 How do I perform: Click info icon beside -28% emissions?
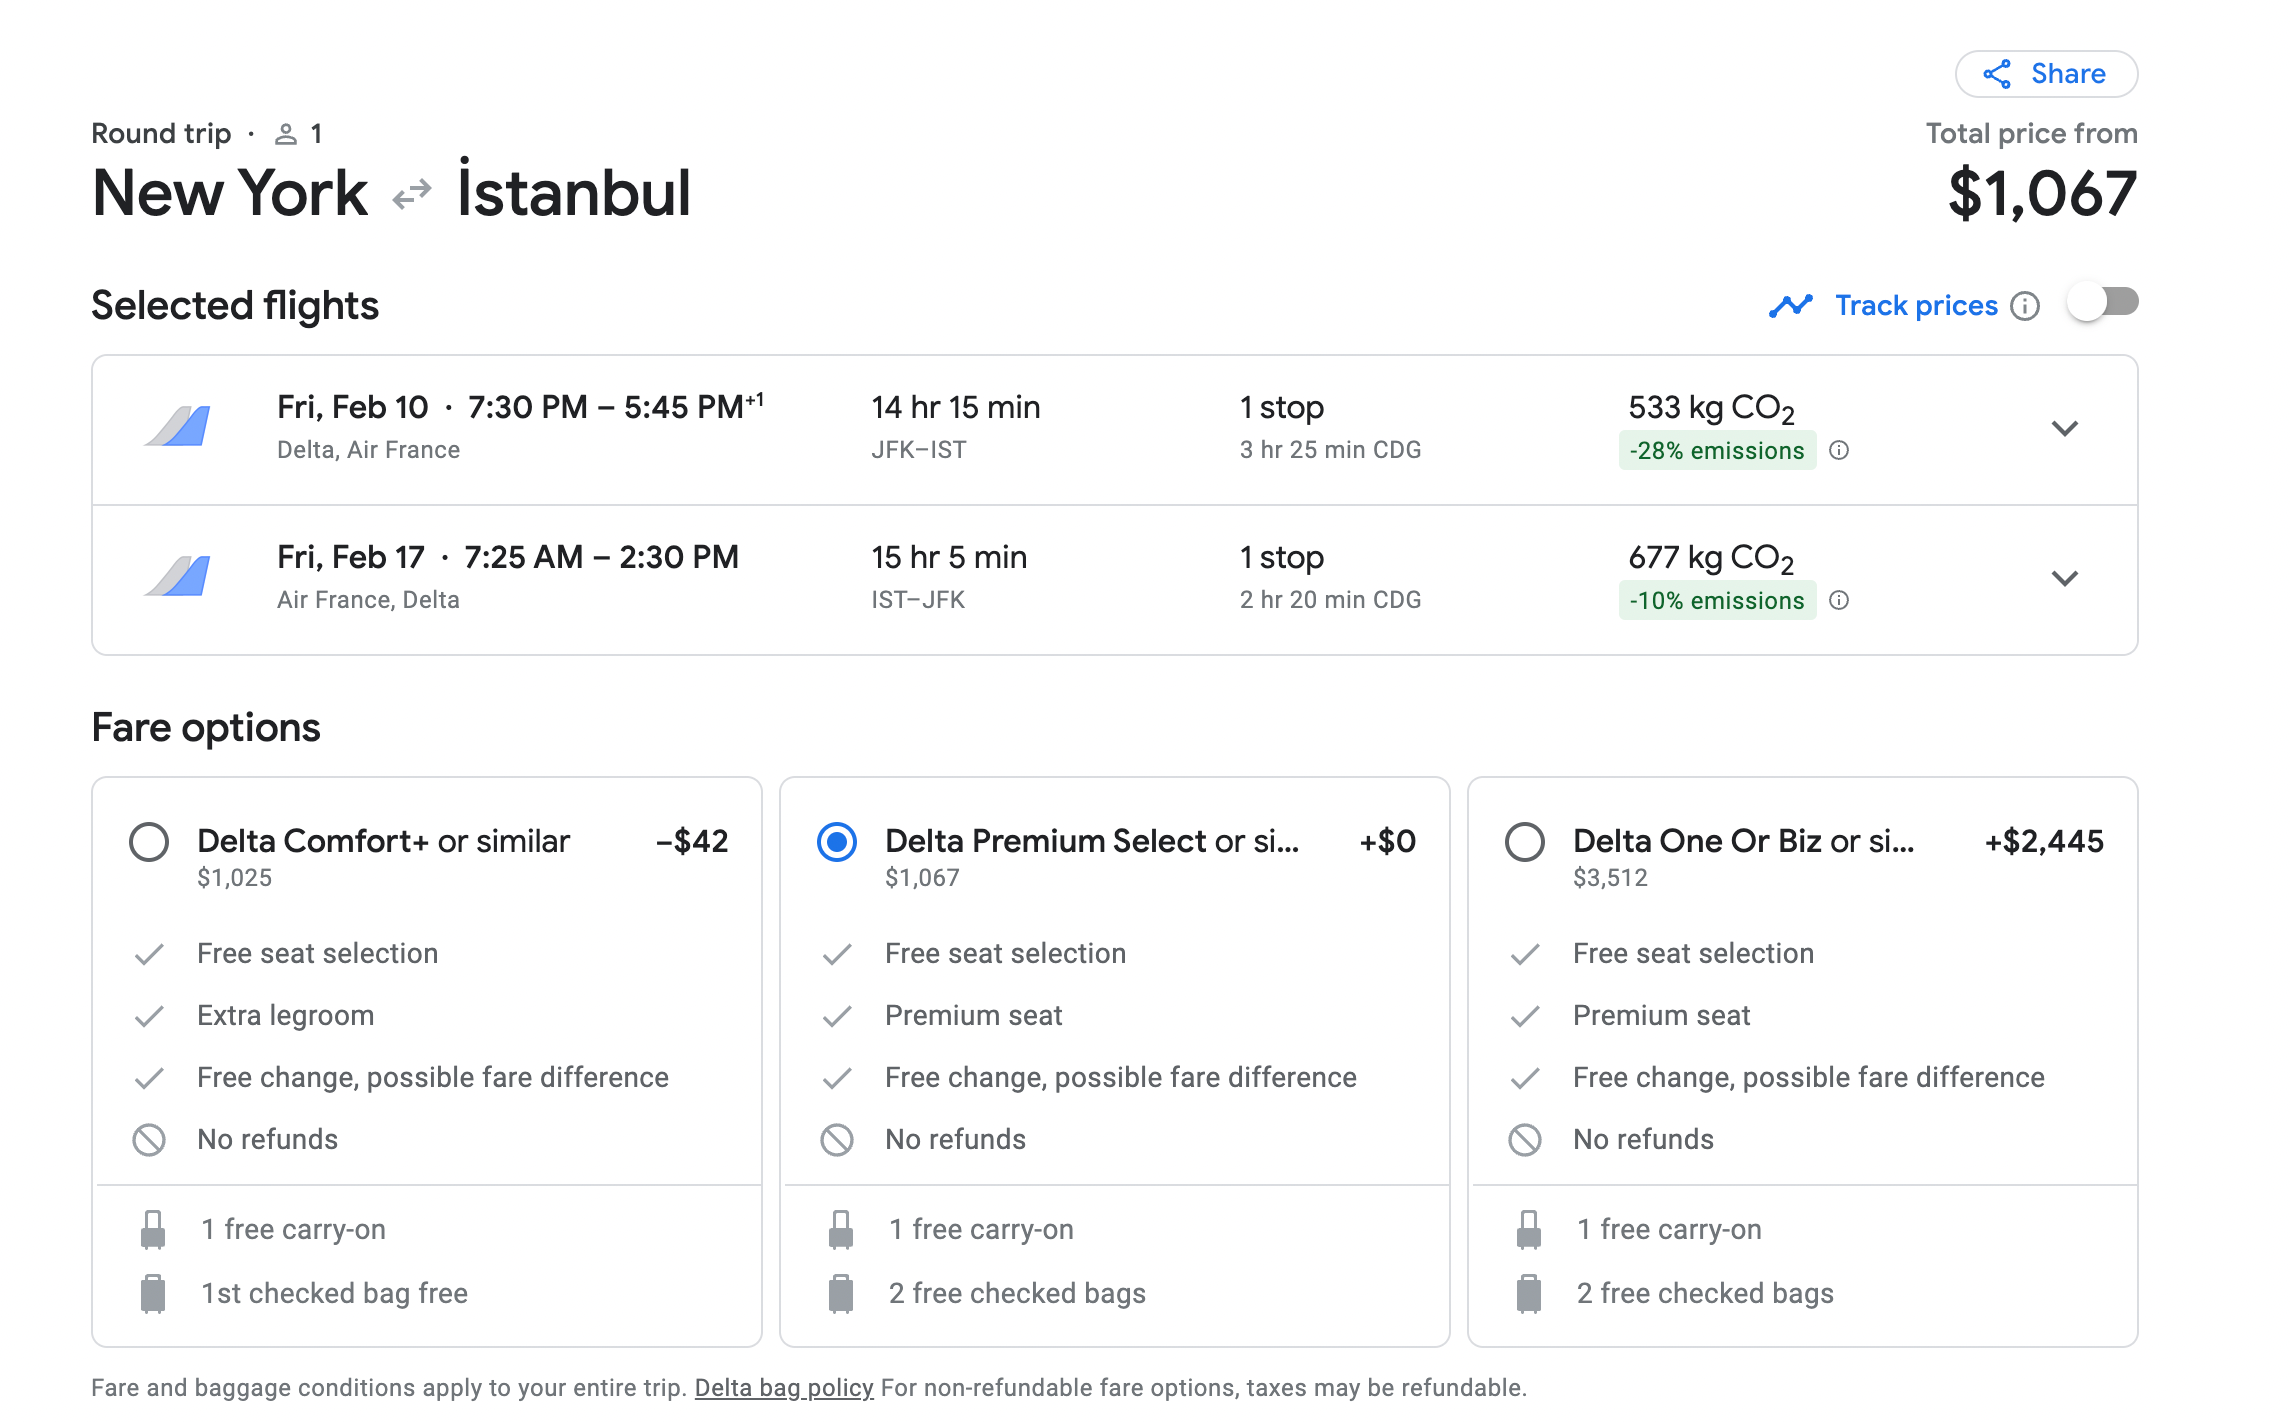coord(1839,450)
